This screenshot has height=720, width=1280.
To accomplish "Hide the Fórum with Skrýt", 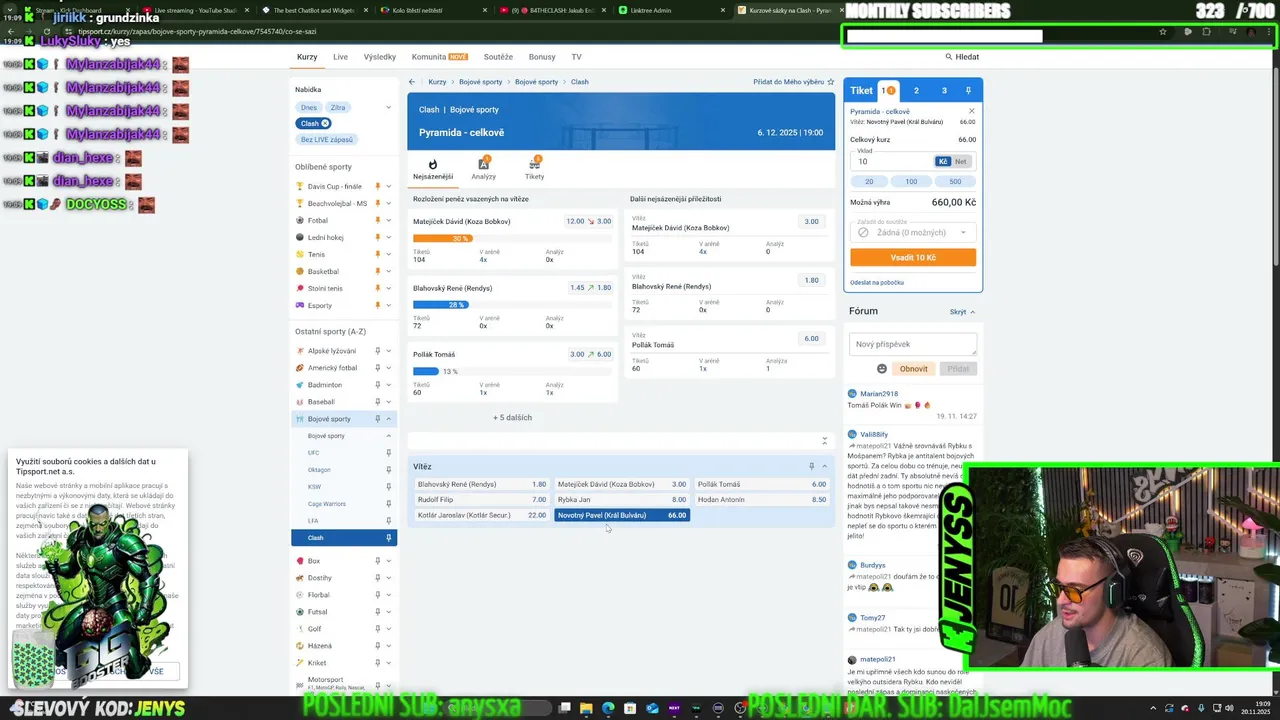I will click(962, 312).
